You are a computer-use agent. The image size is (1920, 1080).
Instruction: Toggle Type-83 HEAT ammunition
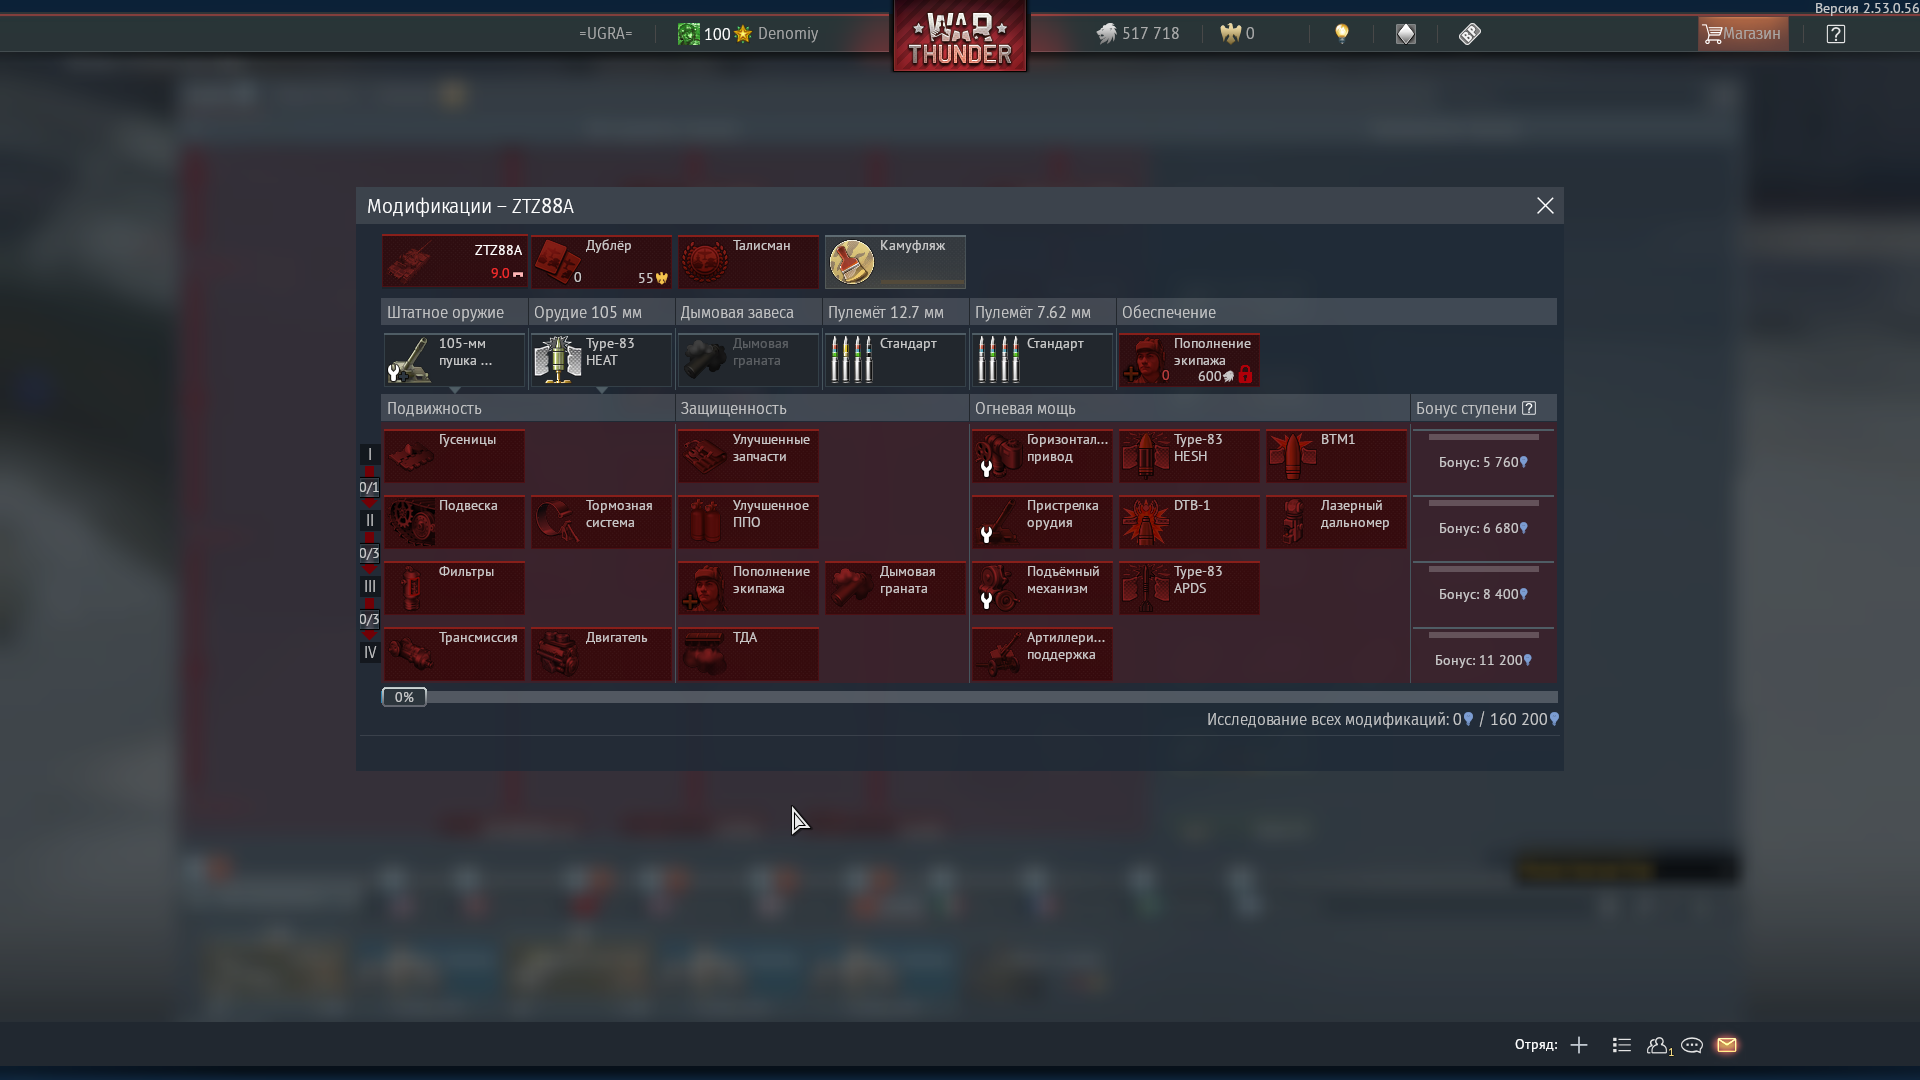[601, 360]
